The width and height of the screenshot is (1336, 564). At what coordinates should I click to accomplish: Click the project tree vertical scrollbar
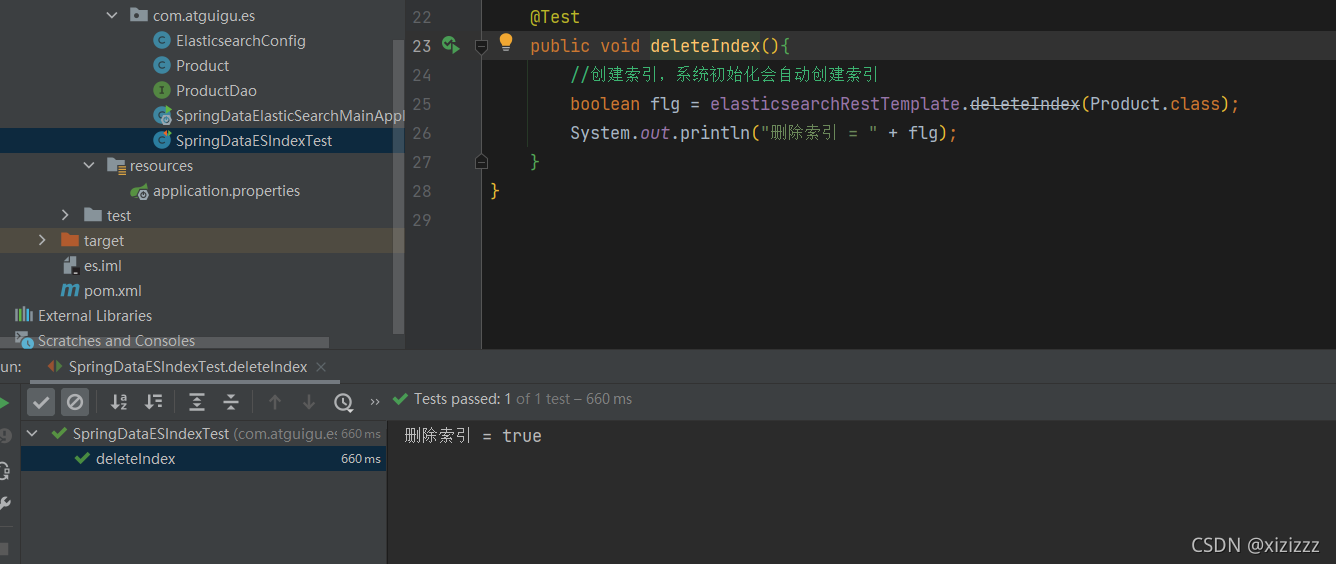[399, 185]
